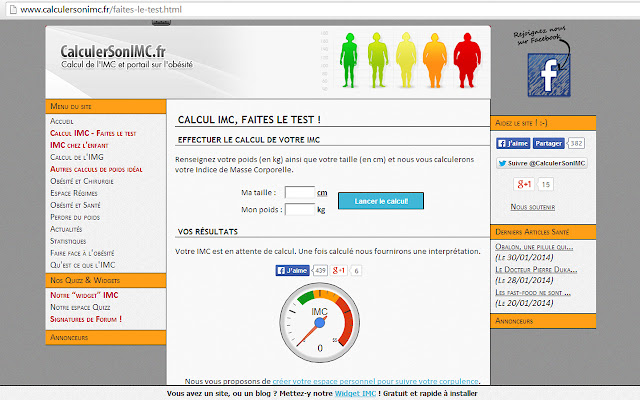Viewport: 640px width, 400px height.
Task: Click Derniers Articles Santé header
Action: pos(543,232)
